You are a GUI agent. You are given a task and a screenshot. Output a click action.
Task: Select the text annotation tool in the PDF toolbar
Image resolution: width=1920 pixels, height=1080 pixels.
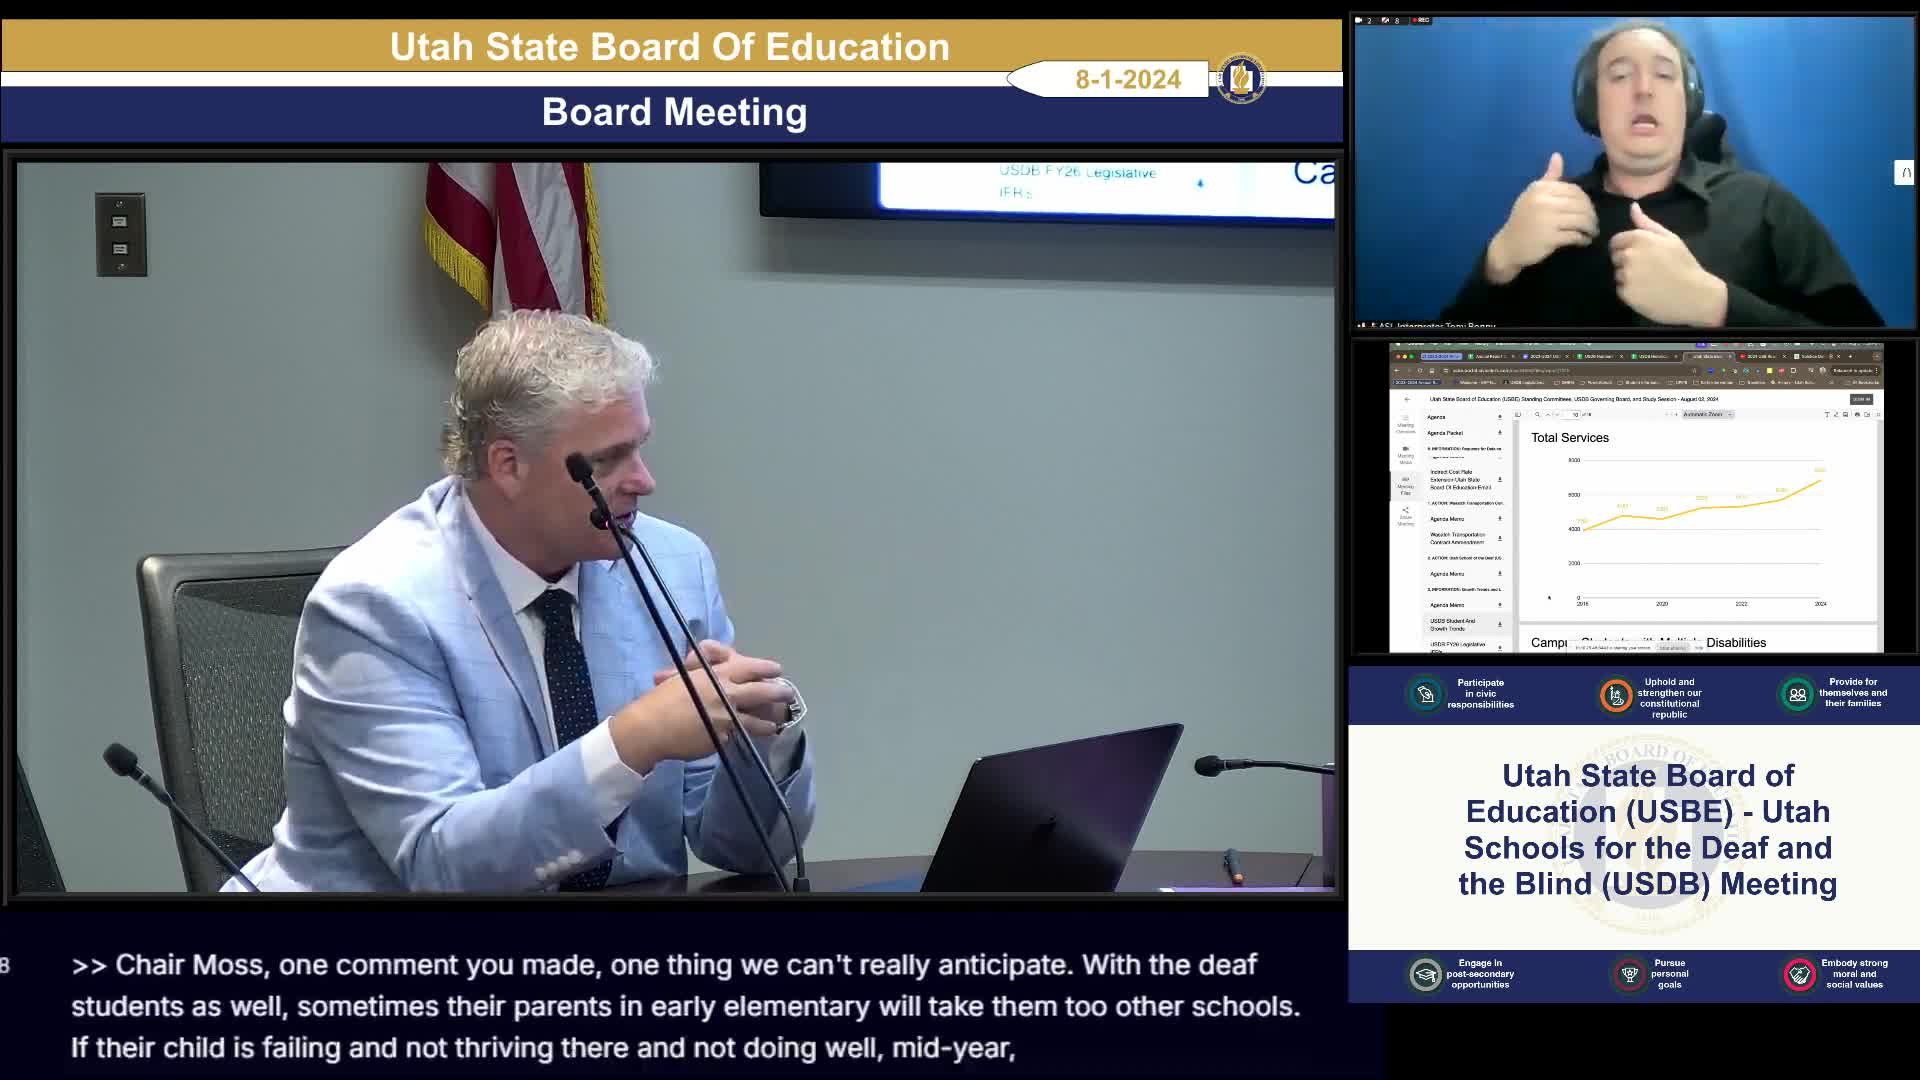click(1827, 414)
